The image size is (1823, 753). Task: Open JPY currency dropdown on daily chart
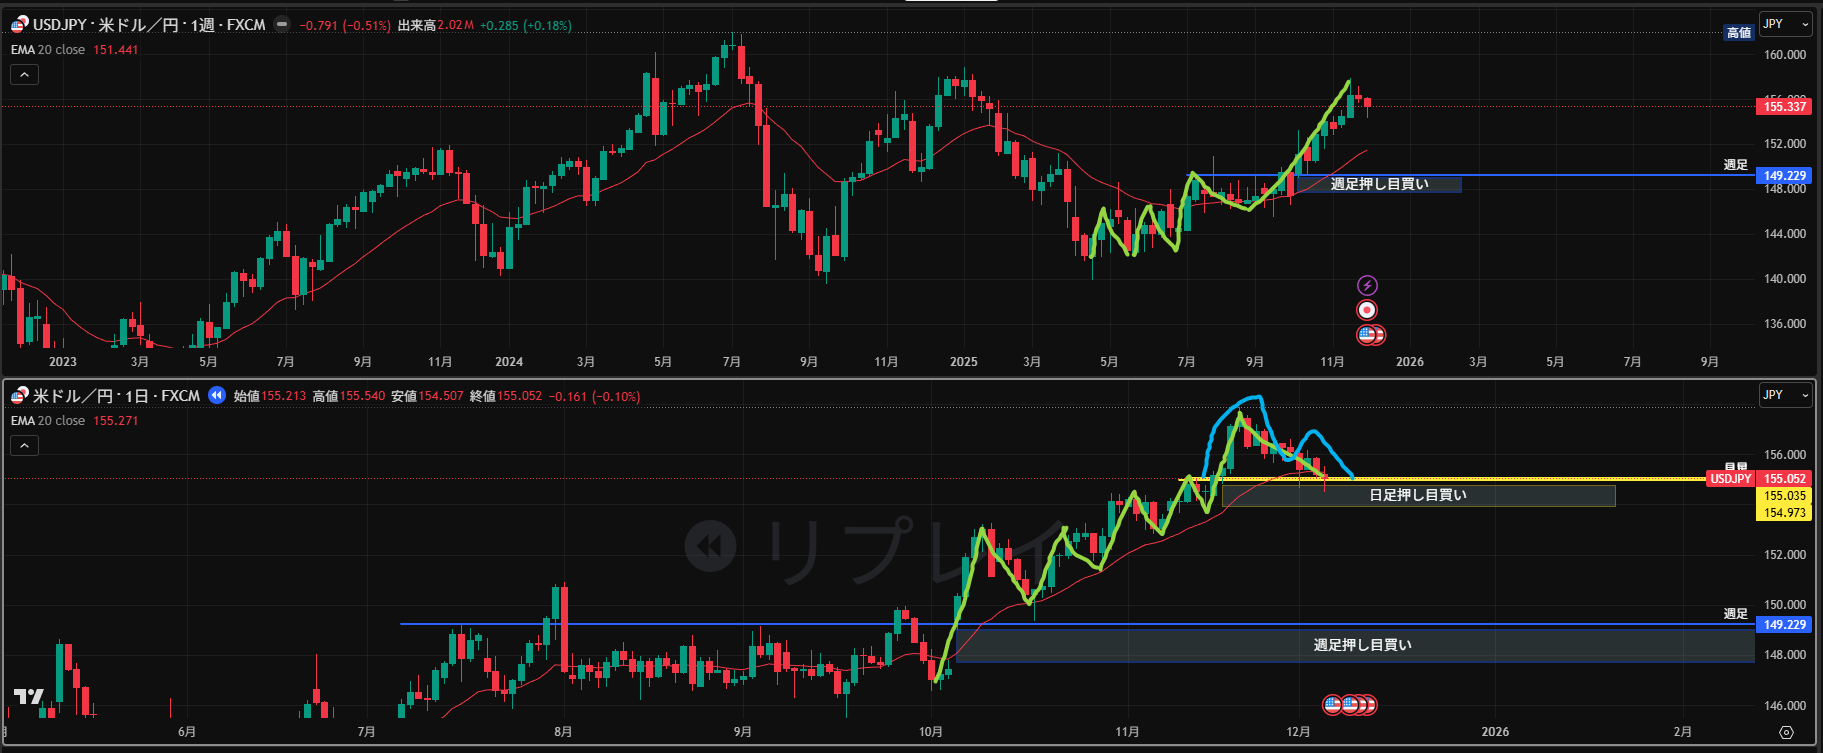tap(1785, 395)
